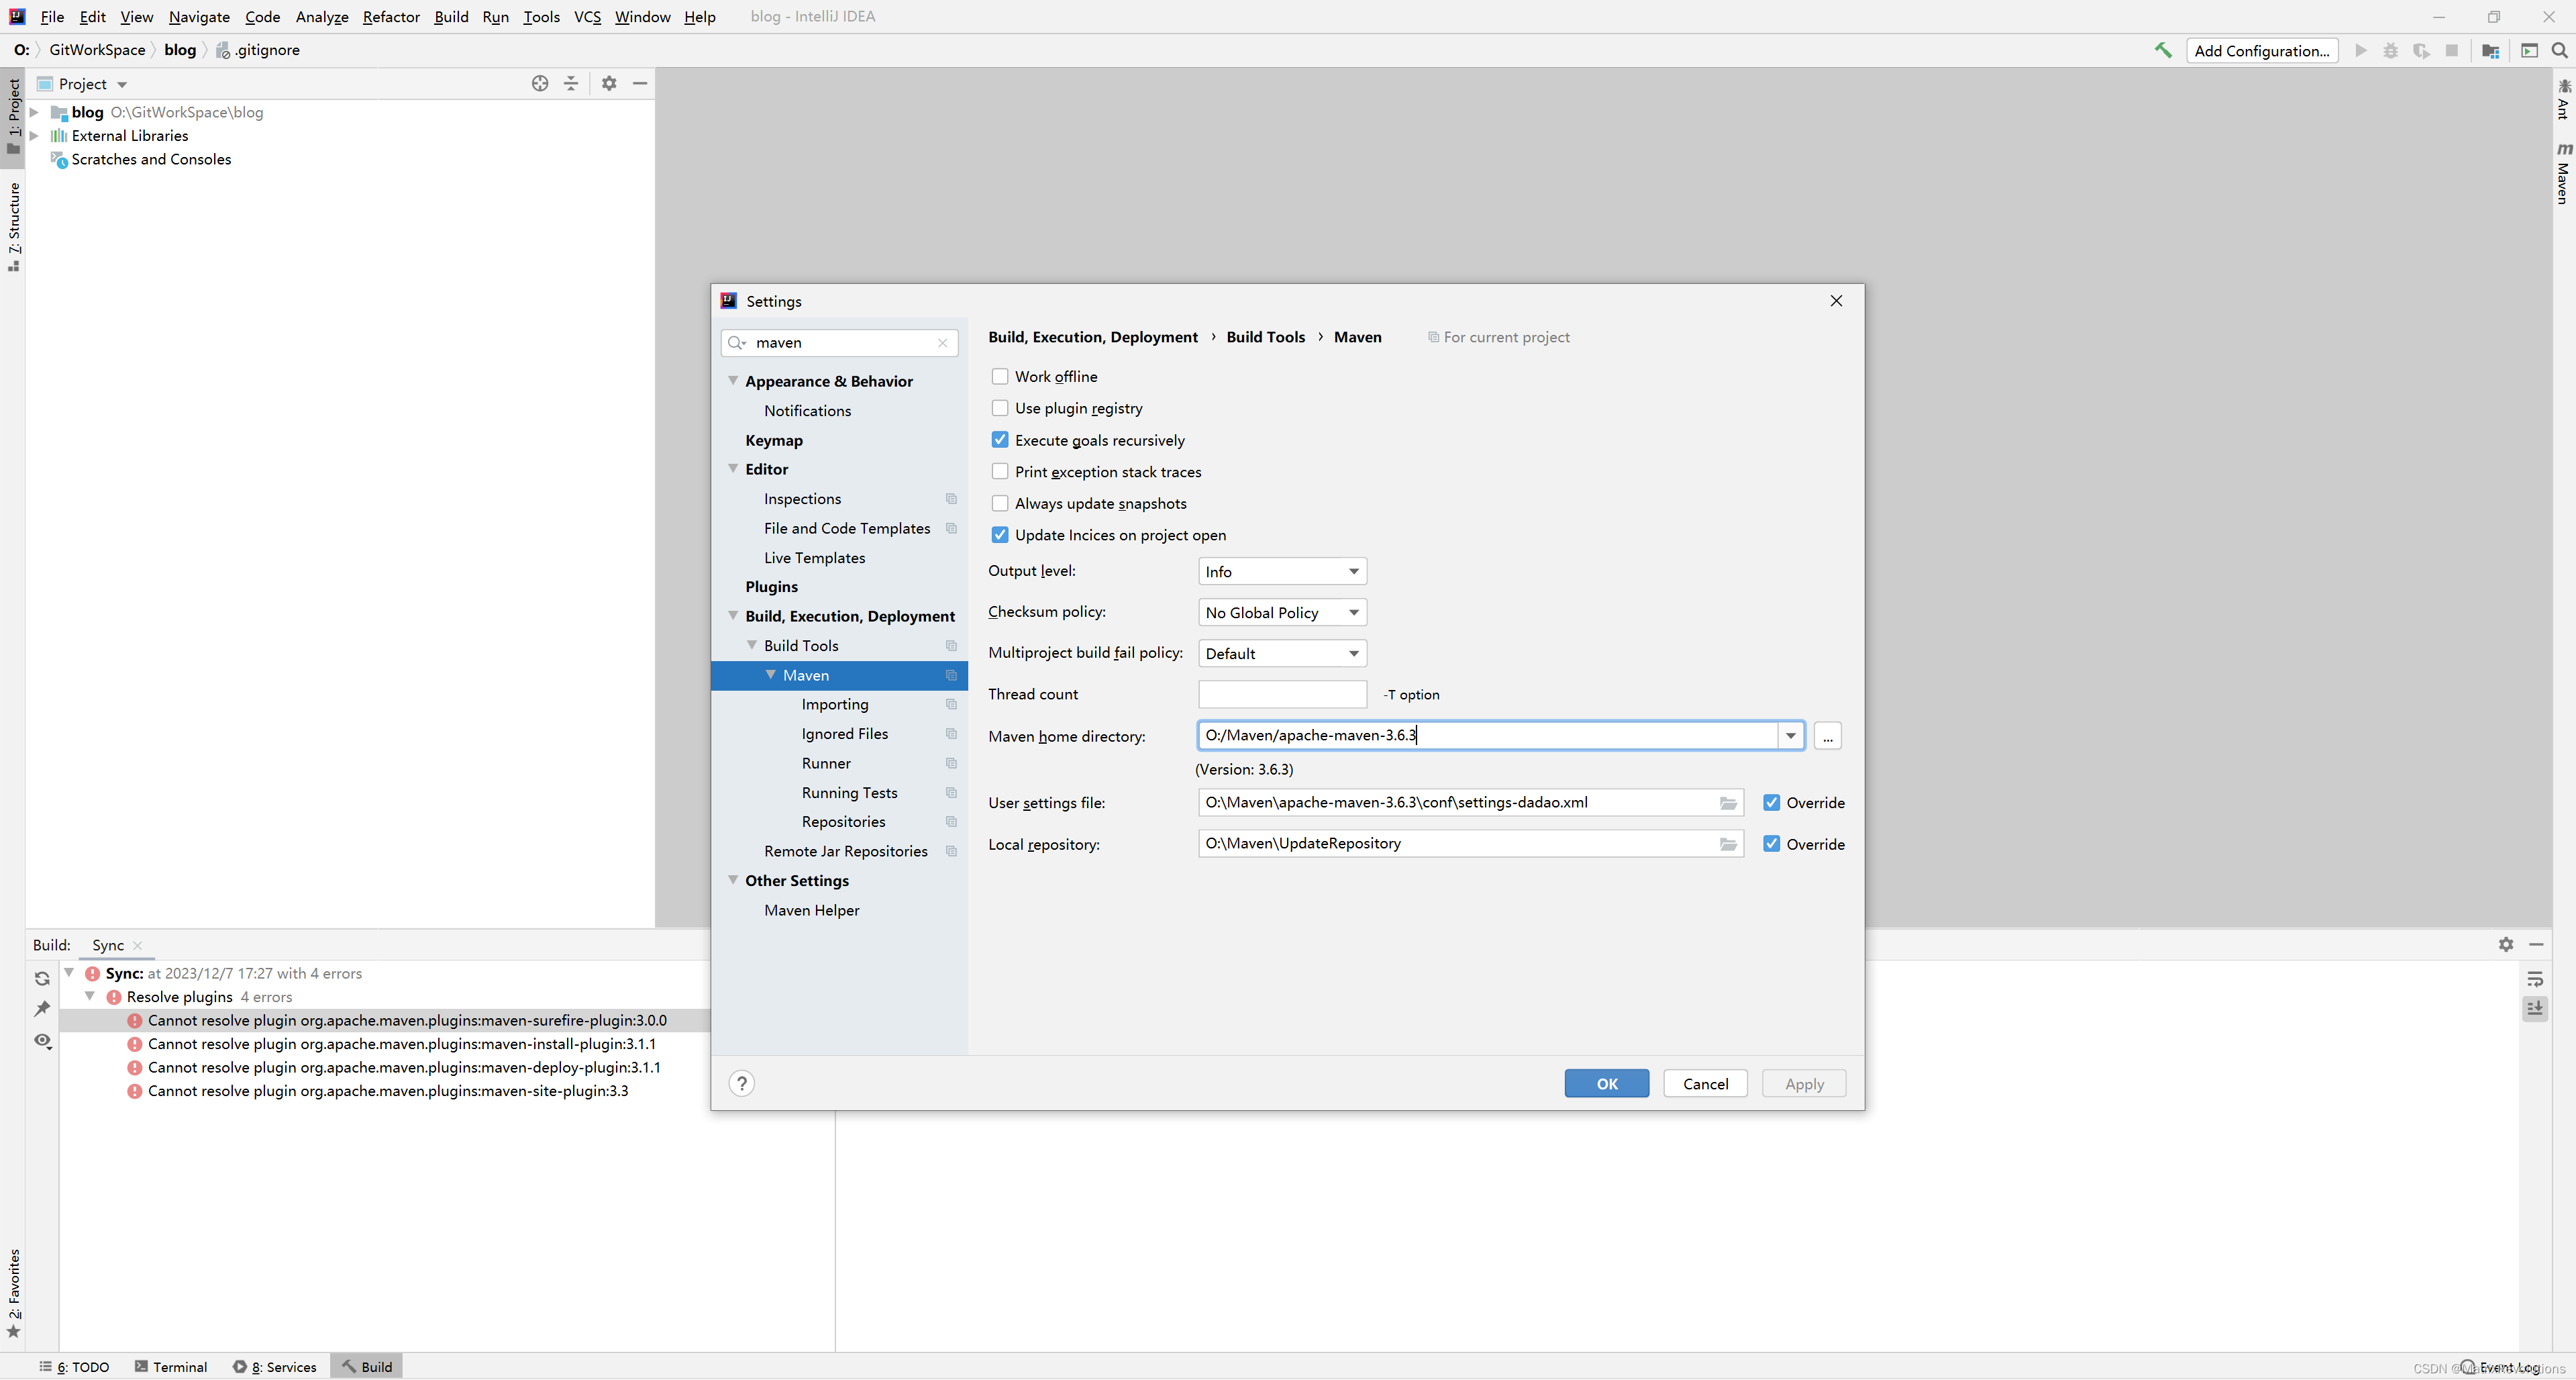
Task: Toggle Override for Local repository
Action: tap(1772, 844)
